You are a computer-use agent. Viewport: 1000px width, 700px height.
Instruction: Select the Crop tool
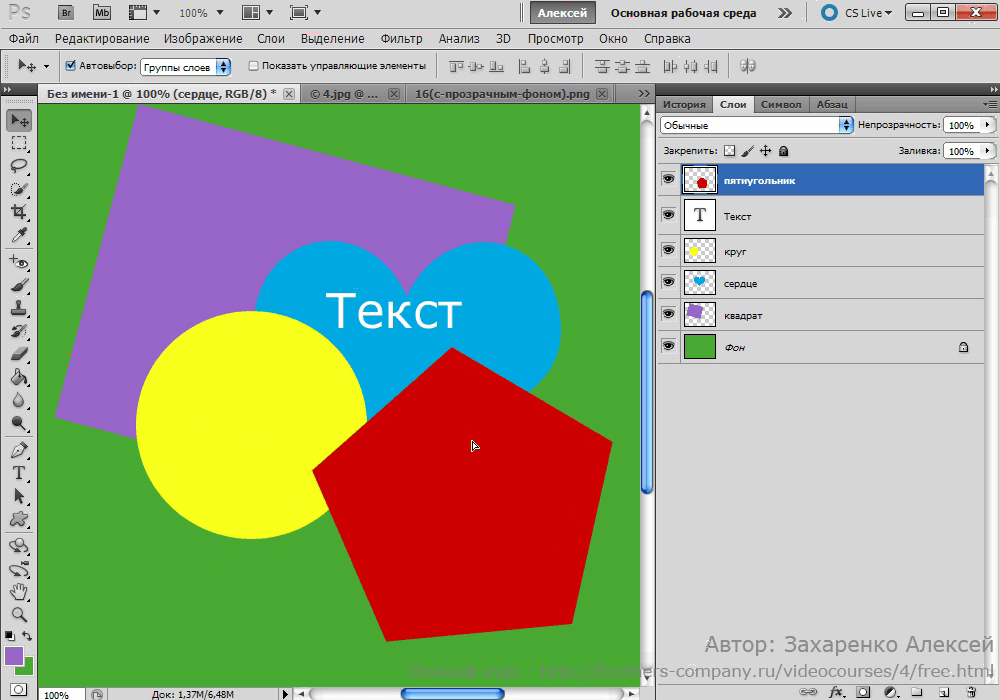(x=19, y=212)
